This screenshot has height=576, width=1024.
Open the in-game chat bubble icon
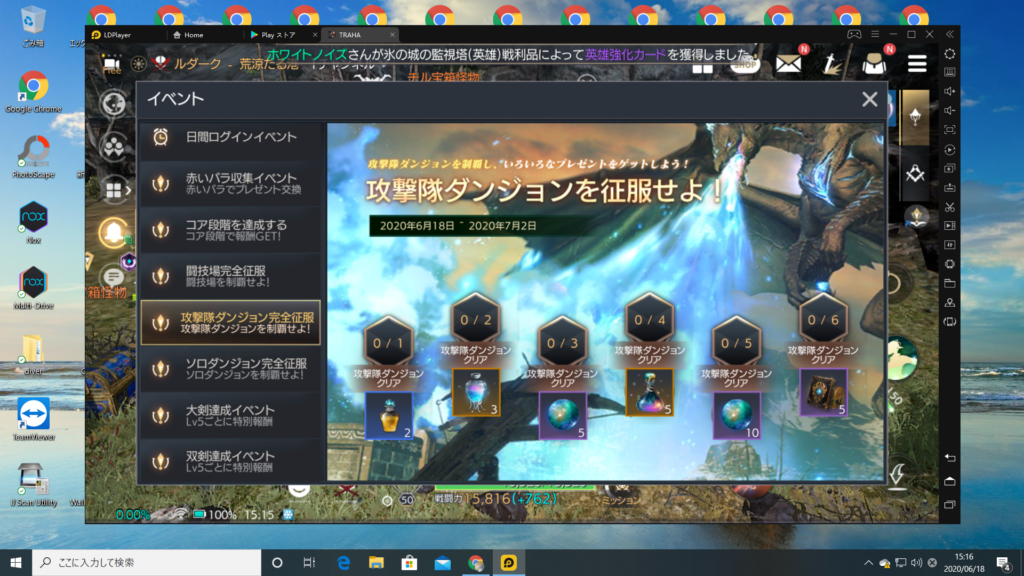[x=113, y=277]
